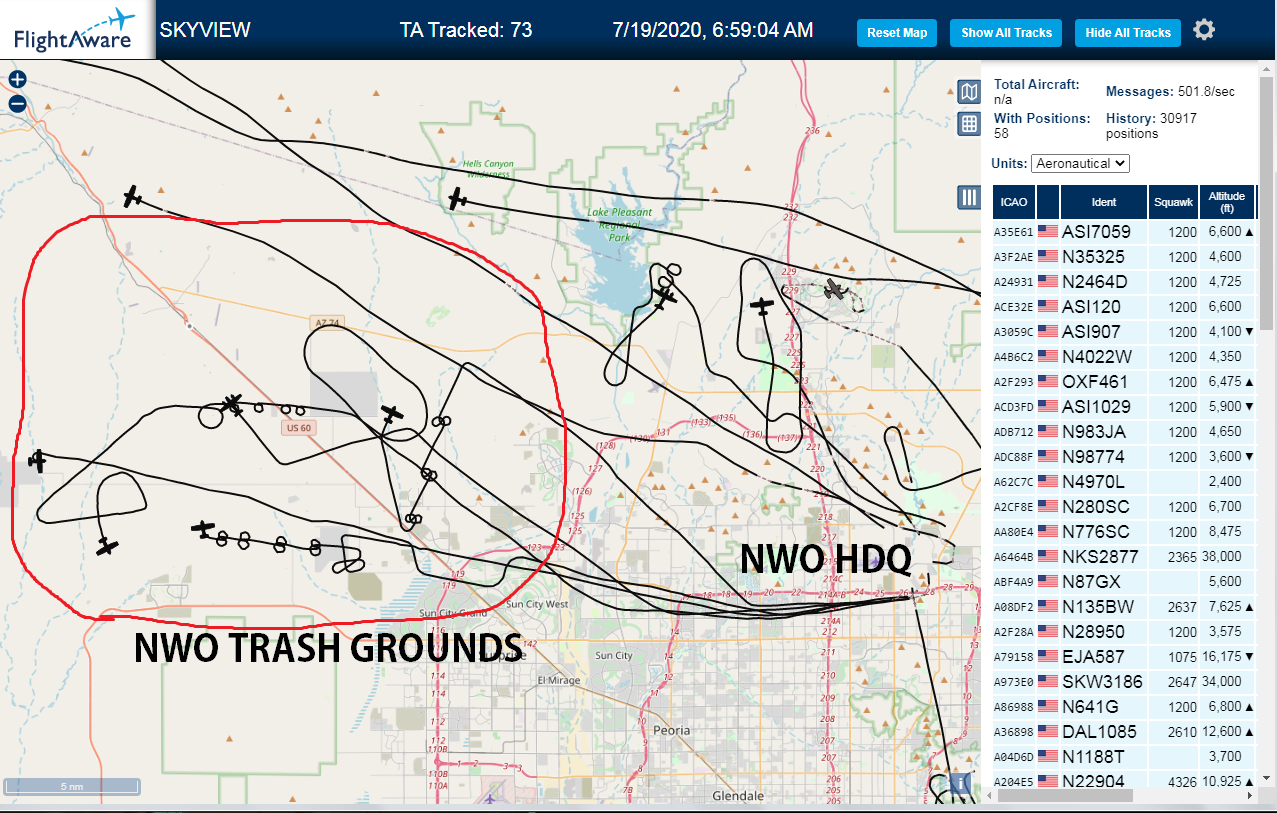Click altitude value 38,000
1277x813 pixels.
coord(1224,556)
